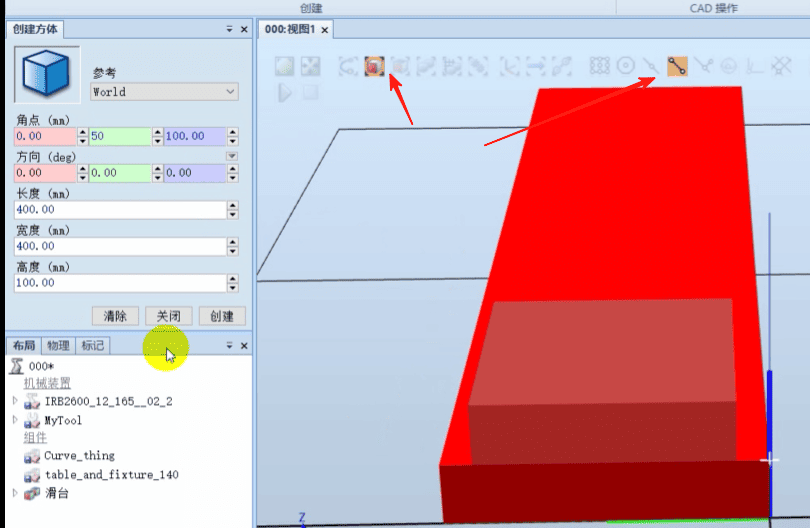Select MyTool in layout tree

(63, 420)
